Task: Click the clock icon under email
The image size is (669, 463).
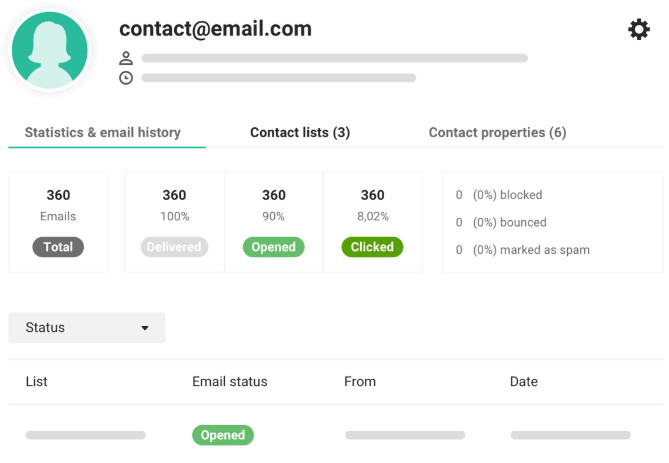Action: tap(126, 78)
